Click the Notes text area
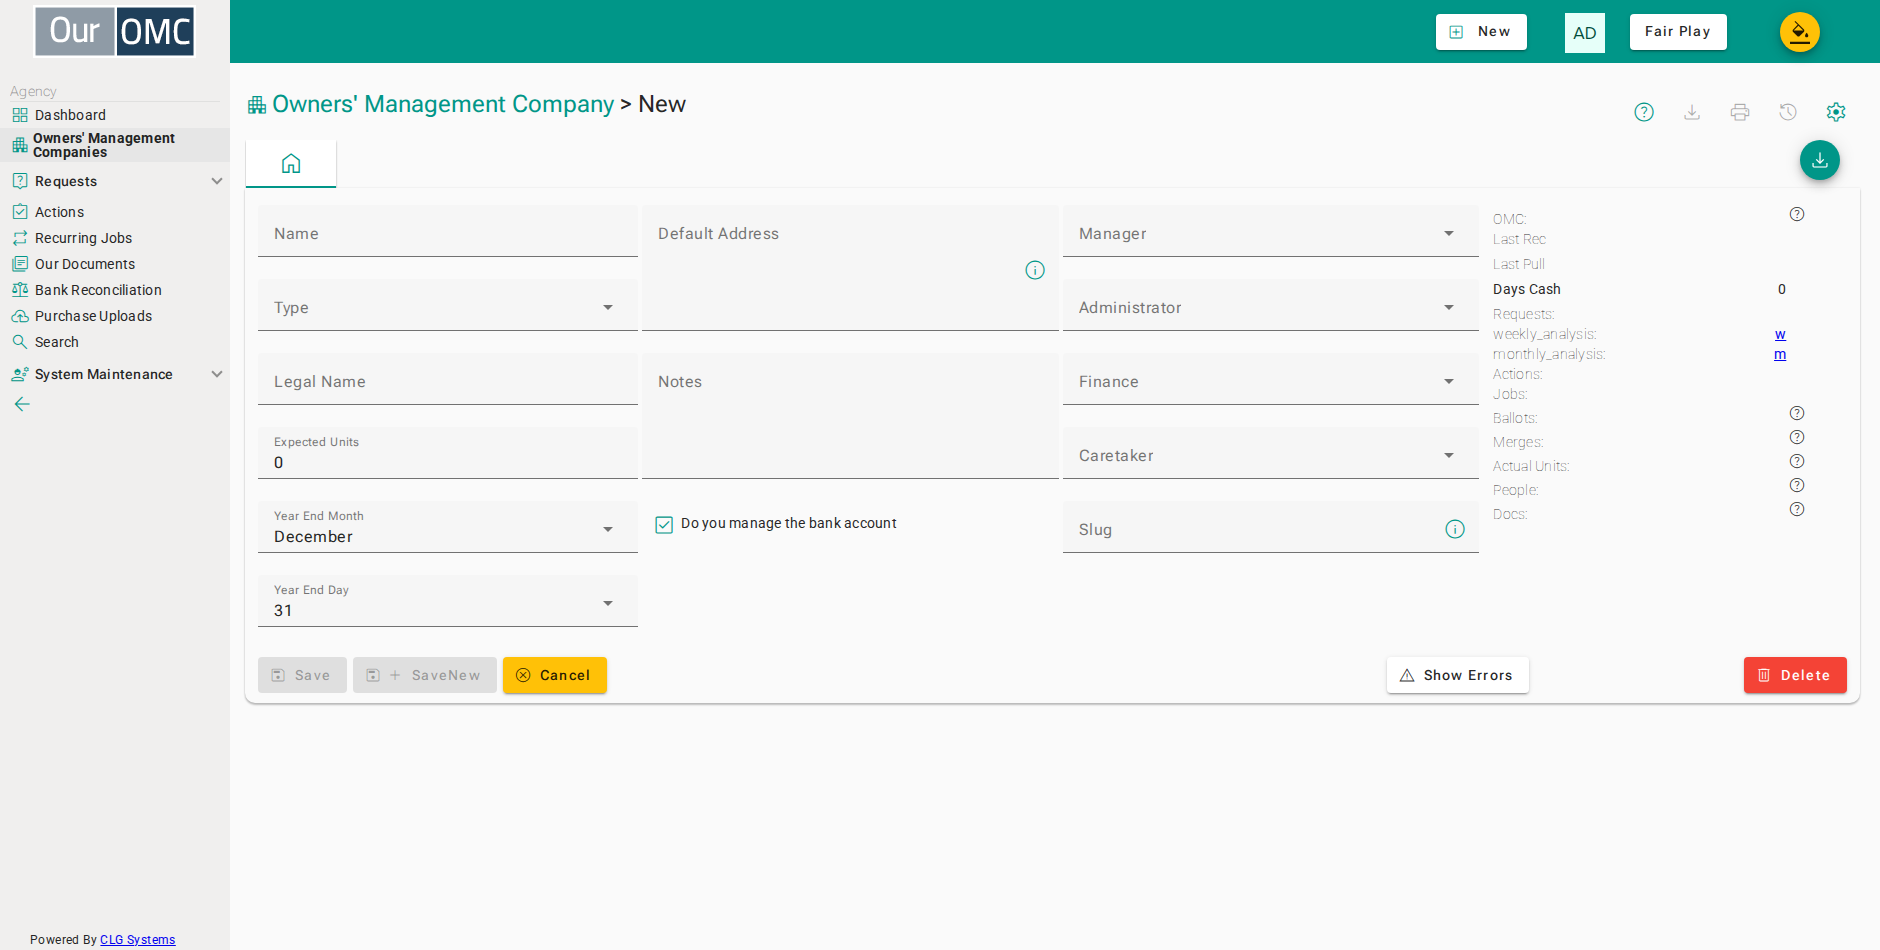This screenshot has width=1880, height=950. point(850,416)
